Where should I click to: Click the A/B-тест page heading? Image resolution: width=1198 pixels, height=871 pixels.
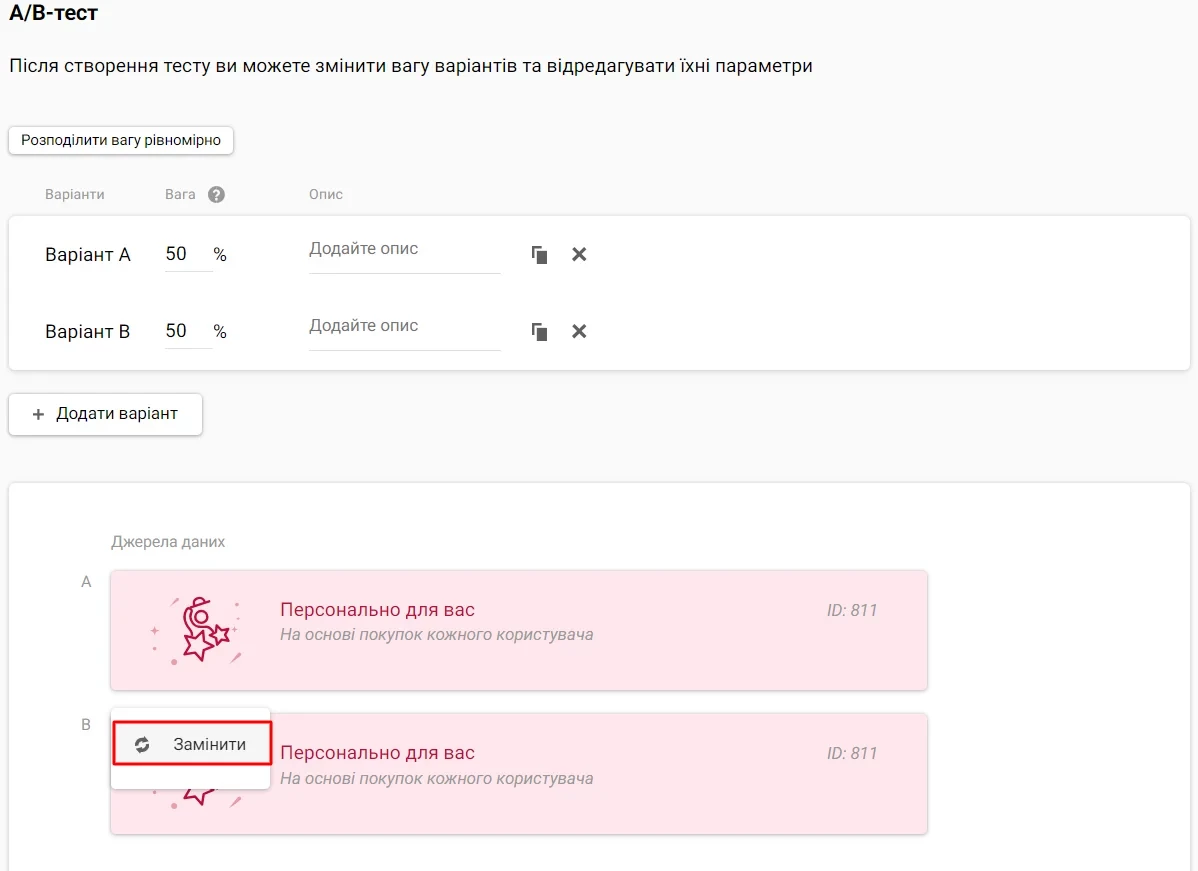click(x=53, y=12)
